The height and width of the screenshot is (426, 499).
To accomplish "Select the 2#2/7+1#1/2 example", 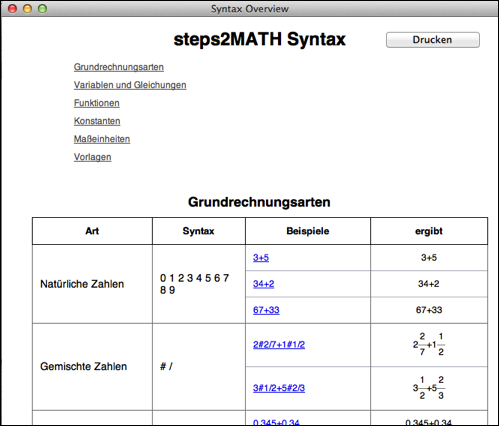I will [x=279, y=344].
